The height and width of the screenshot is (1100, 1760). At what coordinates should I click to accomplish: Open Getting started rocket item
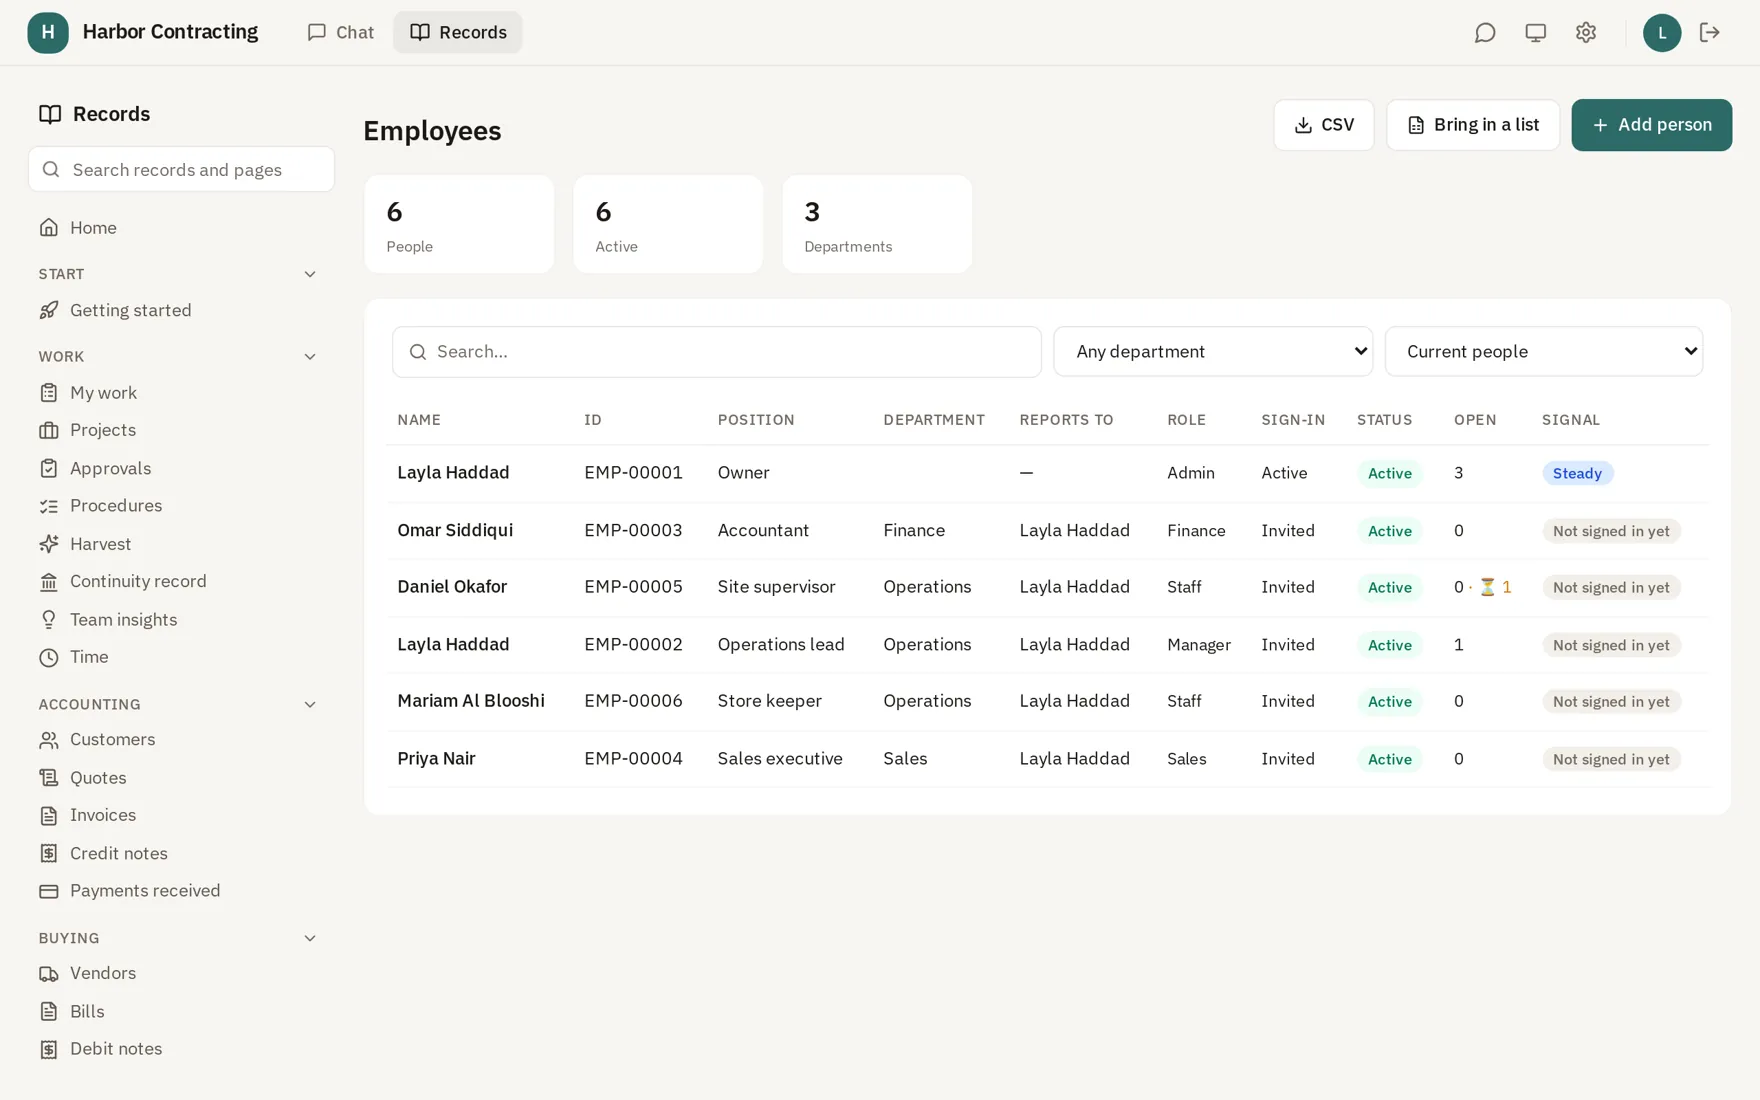pyautogui.click(x=180, y=310)
